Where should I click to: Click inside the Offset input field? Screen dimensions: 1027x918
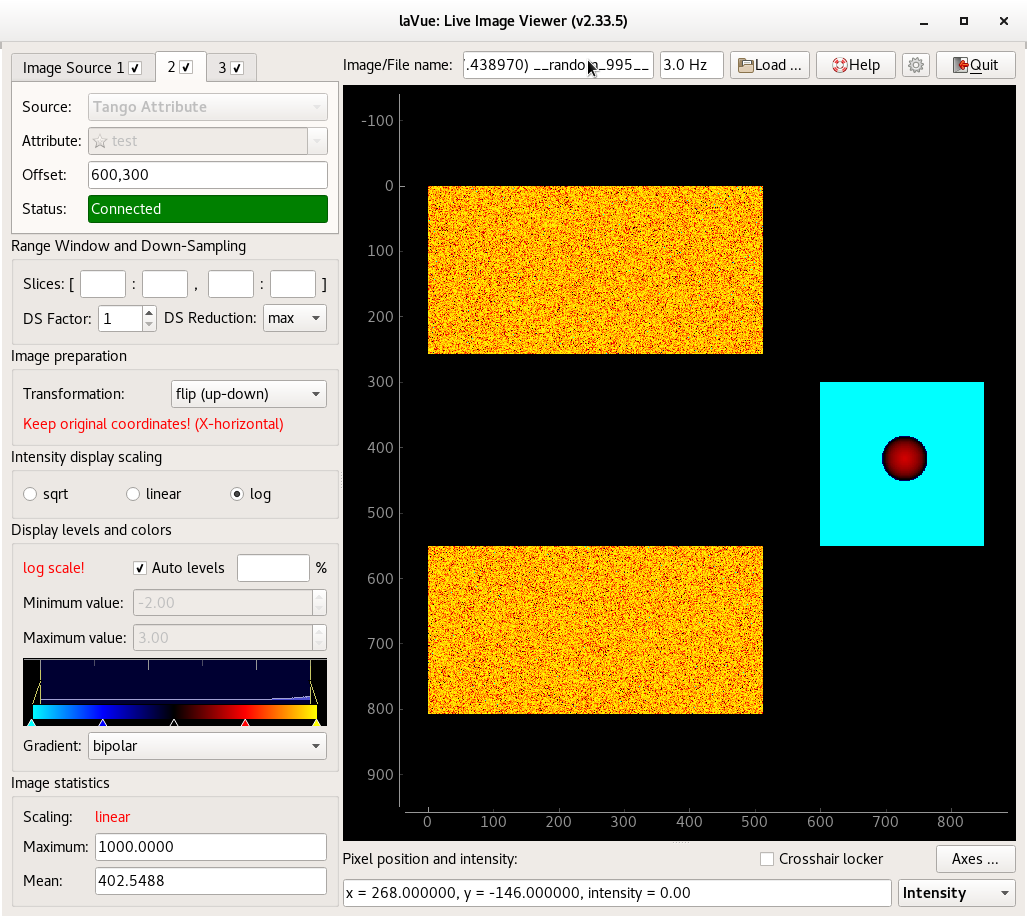pyautogui.click(x=207, y=174)
